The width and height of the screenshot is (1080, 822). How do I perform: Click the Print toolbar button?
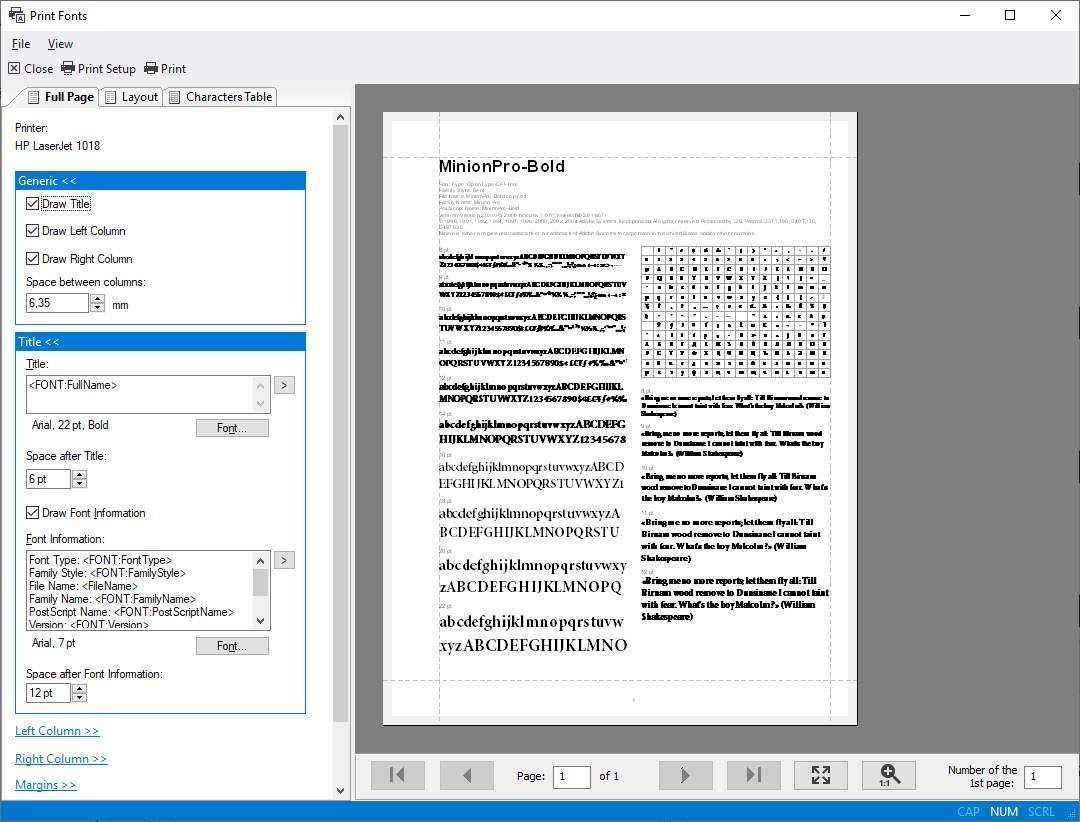point(165,68)
